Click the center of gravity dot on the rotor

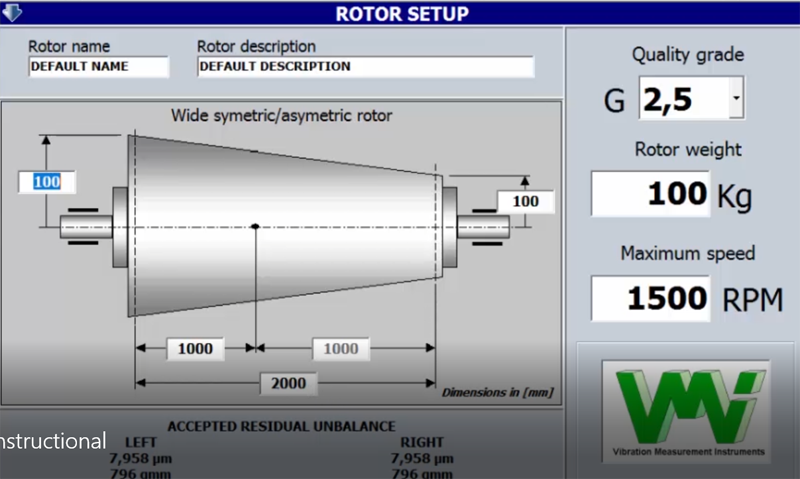(x=256, y=227)
